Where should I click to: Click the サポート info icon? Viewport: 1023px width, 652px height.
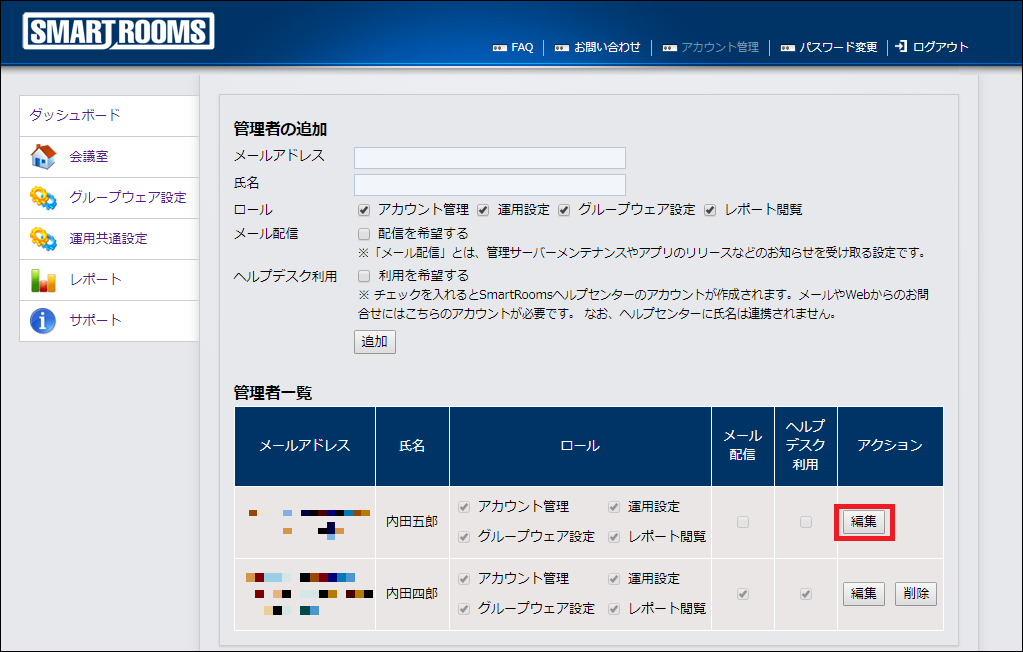pos(43,321)
